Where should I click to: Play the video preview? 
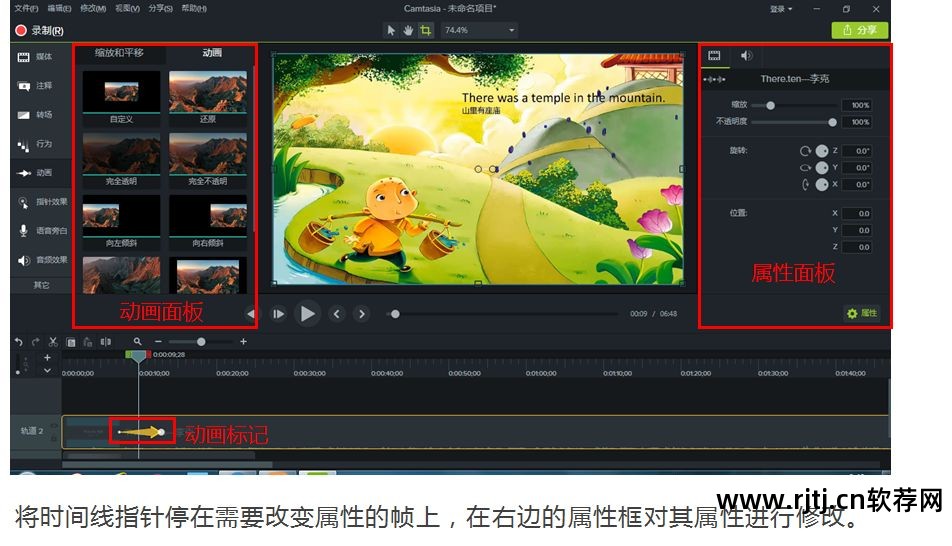pos(307,314)
